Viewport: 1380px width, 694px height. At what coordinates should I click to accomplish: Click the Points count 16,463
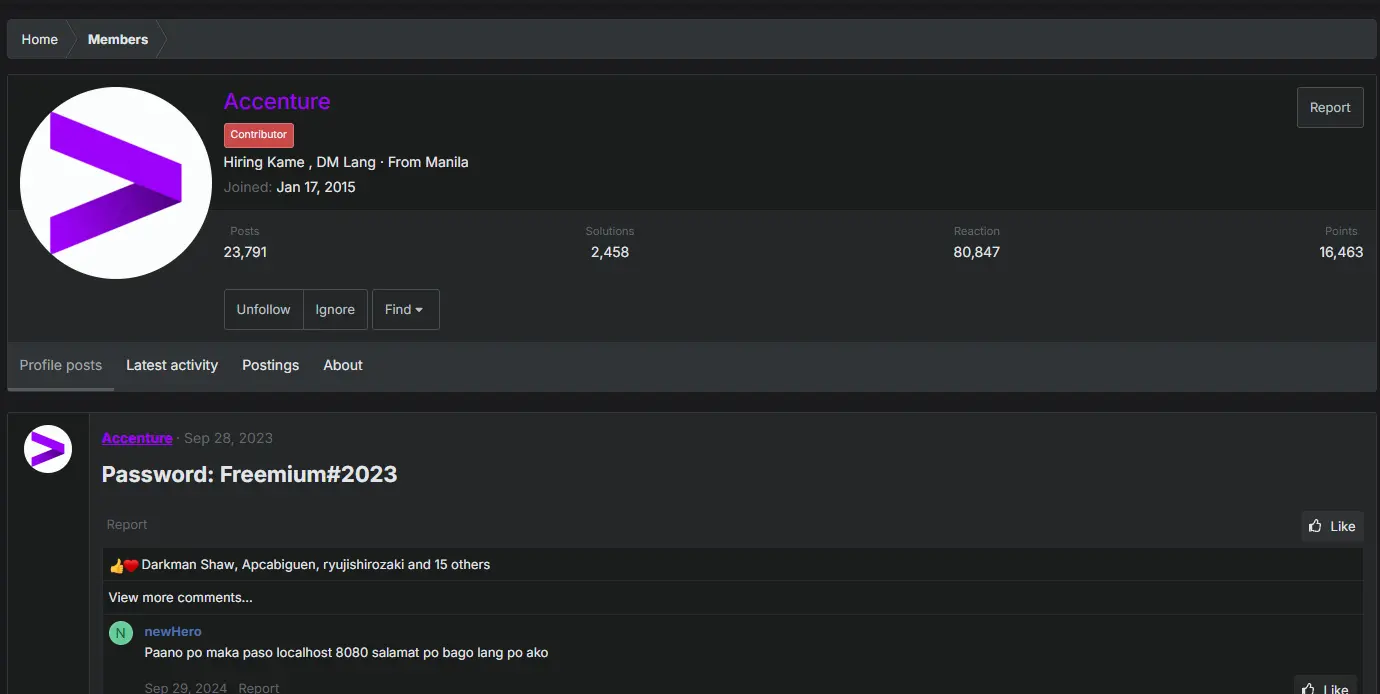coord(1341,252)
